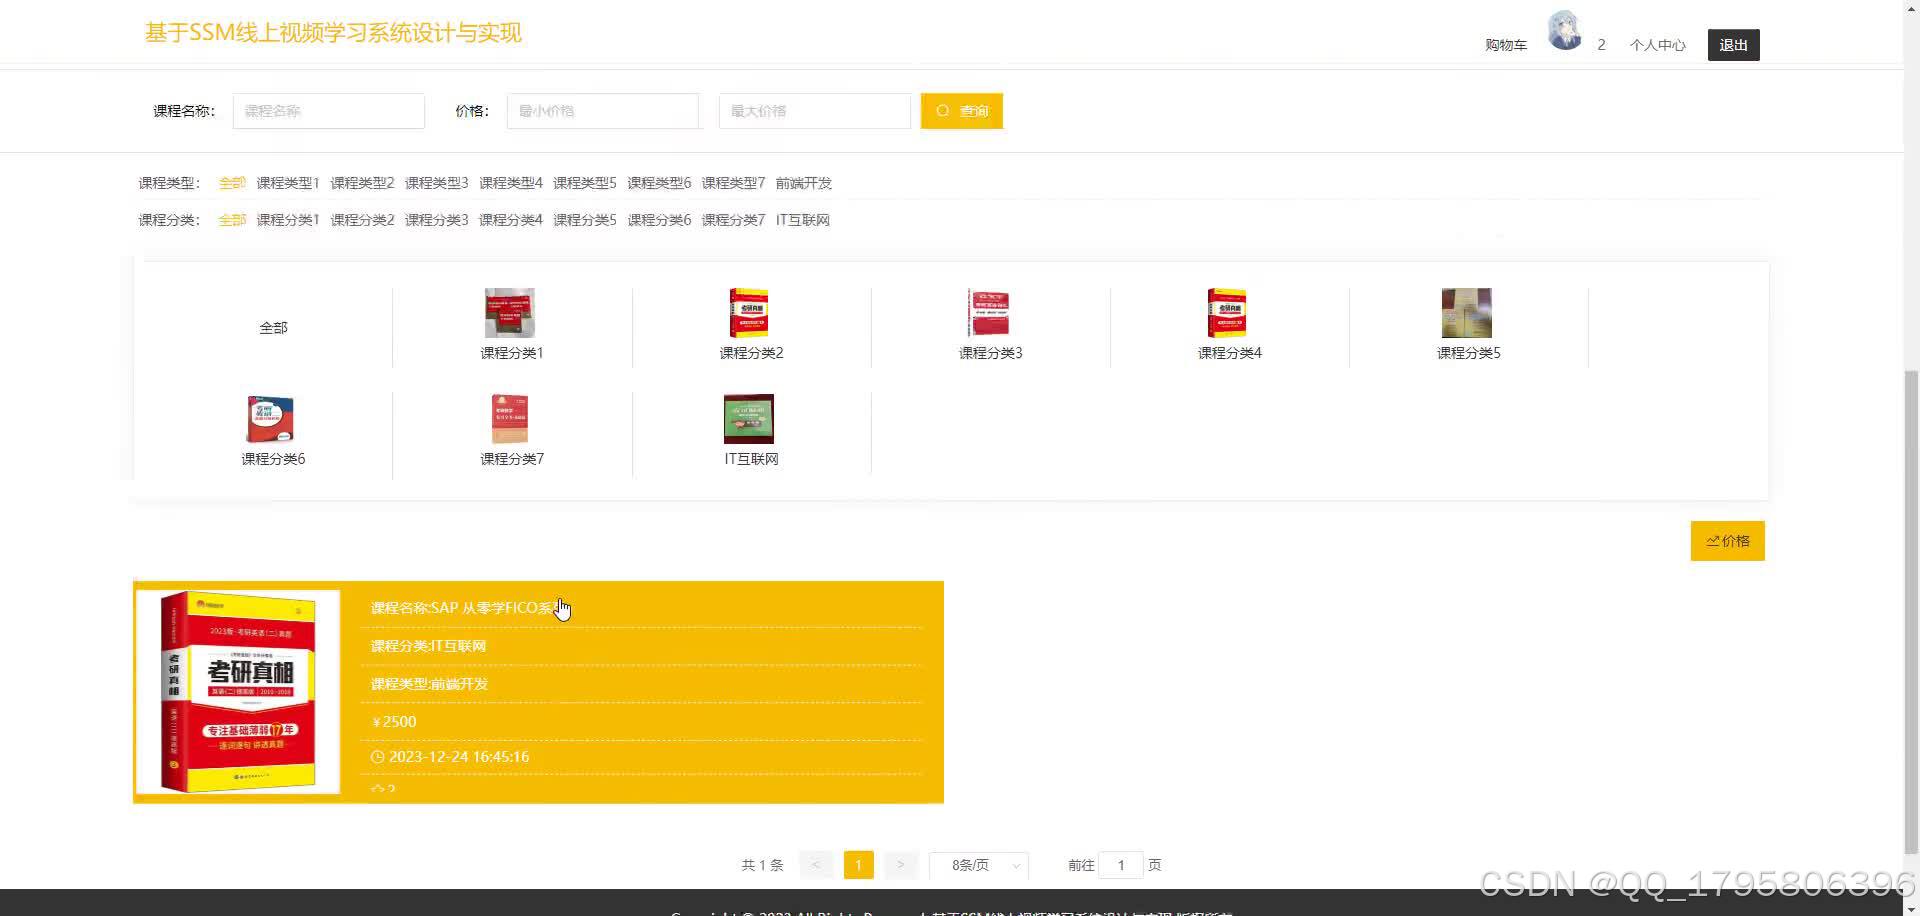Open the 课程分类2 category thumbnail

[749, 313]
